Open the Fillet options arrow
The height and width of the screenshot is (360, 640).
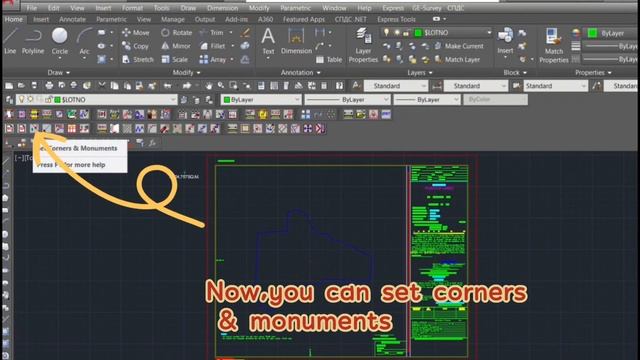(233, 46)
